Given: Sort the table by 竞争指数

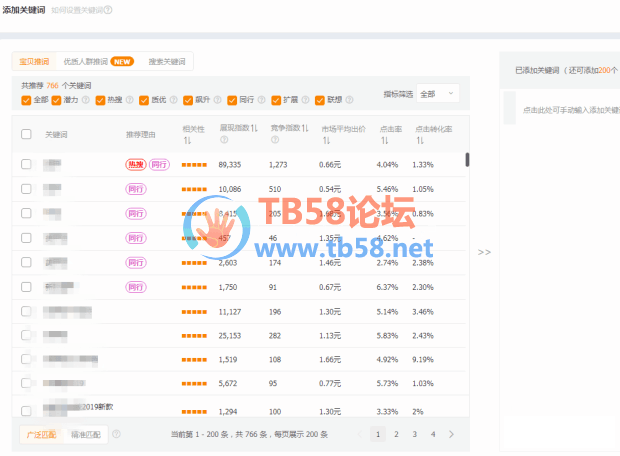Looking at the screenshot, I should [x=305, y=128].
